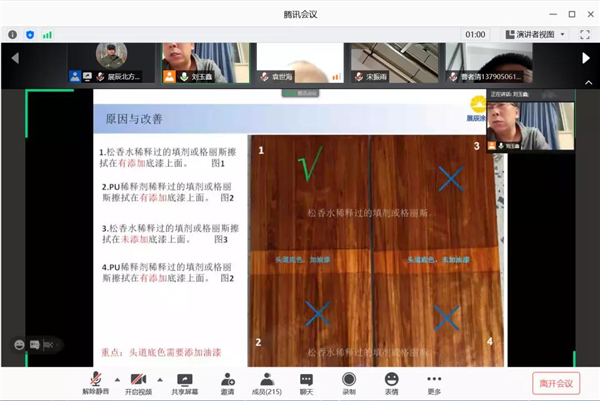Select the participant thumbnail ending 137905061
The width and height of the screenshot is (600, 401).
(489, 63)
